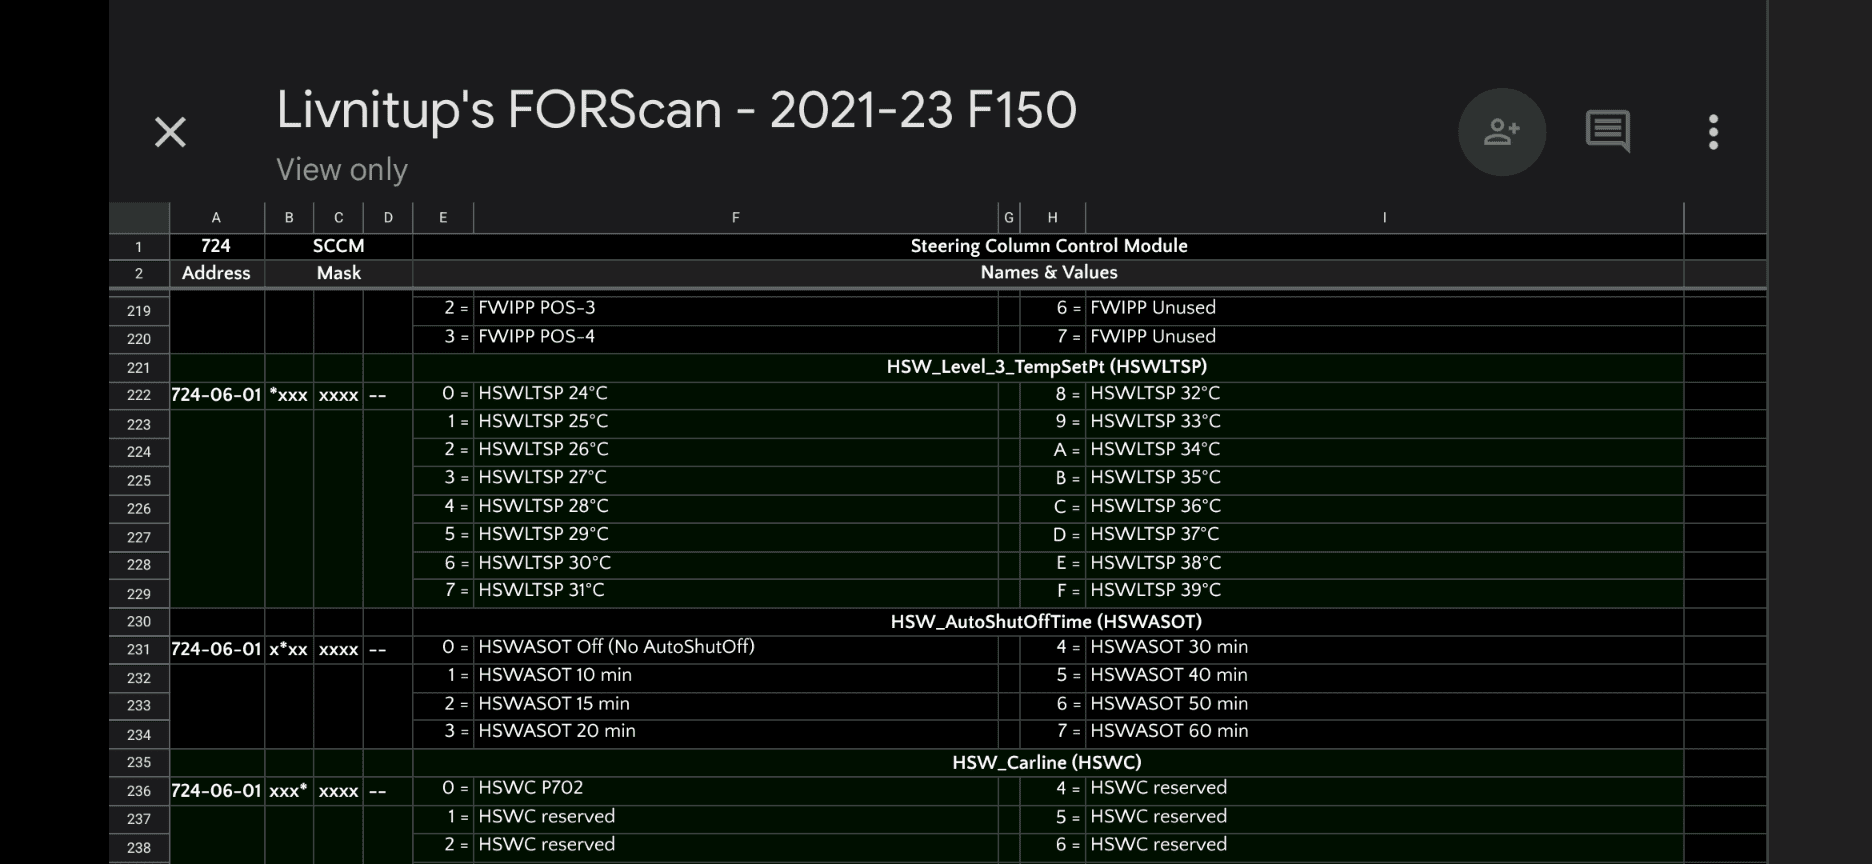Select column D header
The image size is (1872, 864).
tap(388, 218)
